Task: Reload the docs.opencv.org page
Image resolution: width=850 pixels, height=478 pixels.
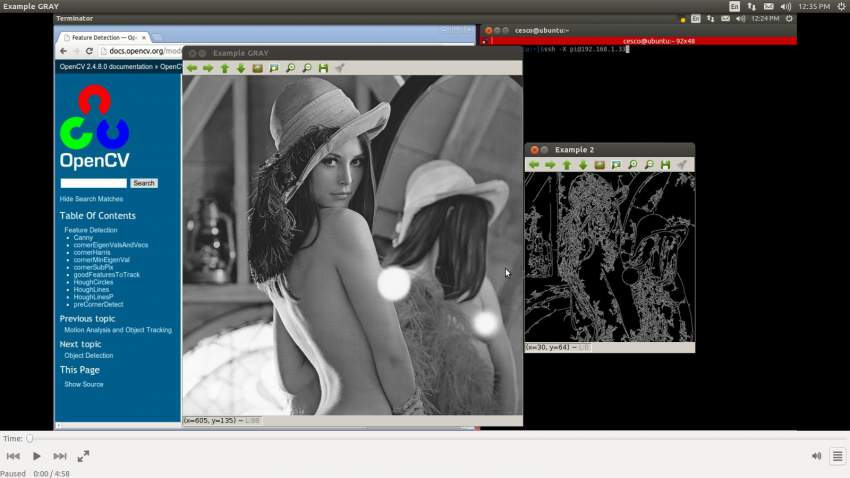Action: pyautogui.click(x=89, y=51)
